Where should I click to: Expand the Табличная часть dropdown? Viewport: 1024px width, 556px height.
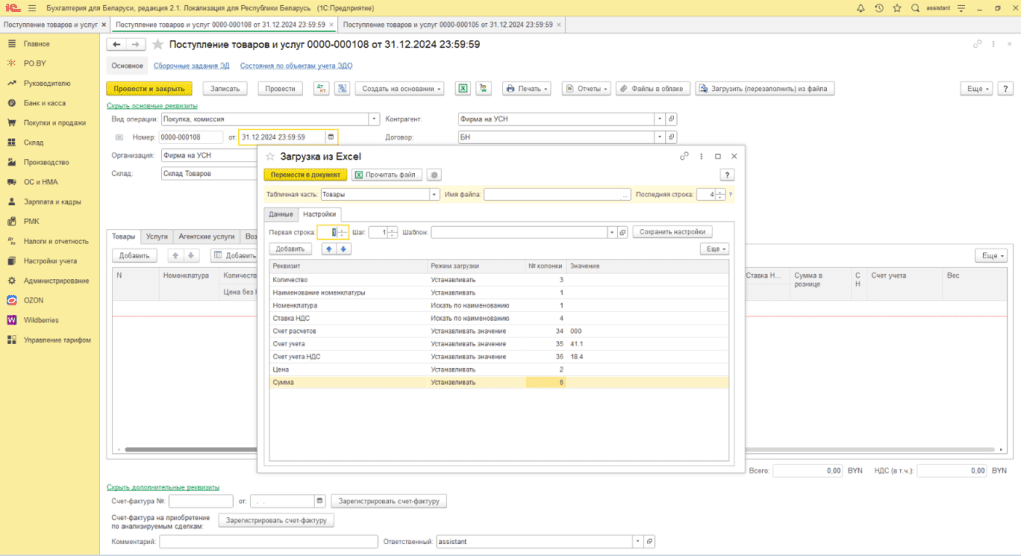click(436, 195)
